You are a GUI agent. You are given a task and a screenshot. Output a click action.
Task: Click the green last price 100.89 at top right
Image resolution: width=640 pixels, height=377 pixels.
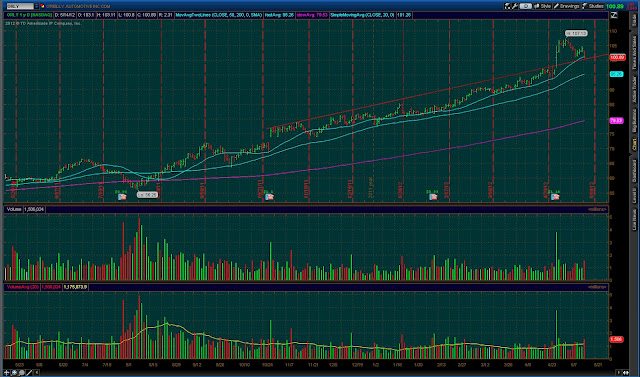coord(615,7)
